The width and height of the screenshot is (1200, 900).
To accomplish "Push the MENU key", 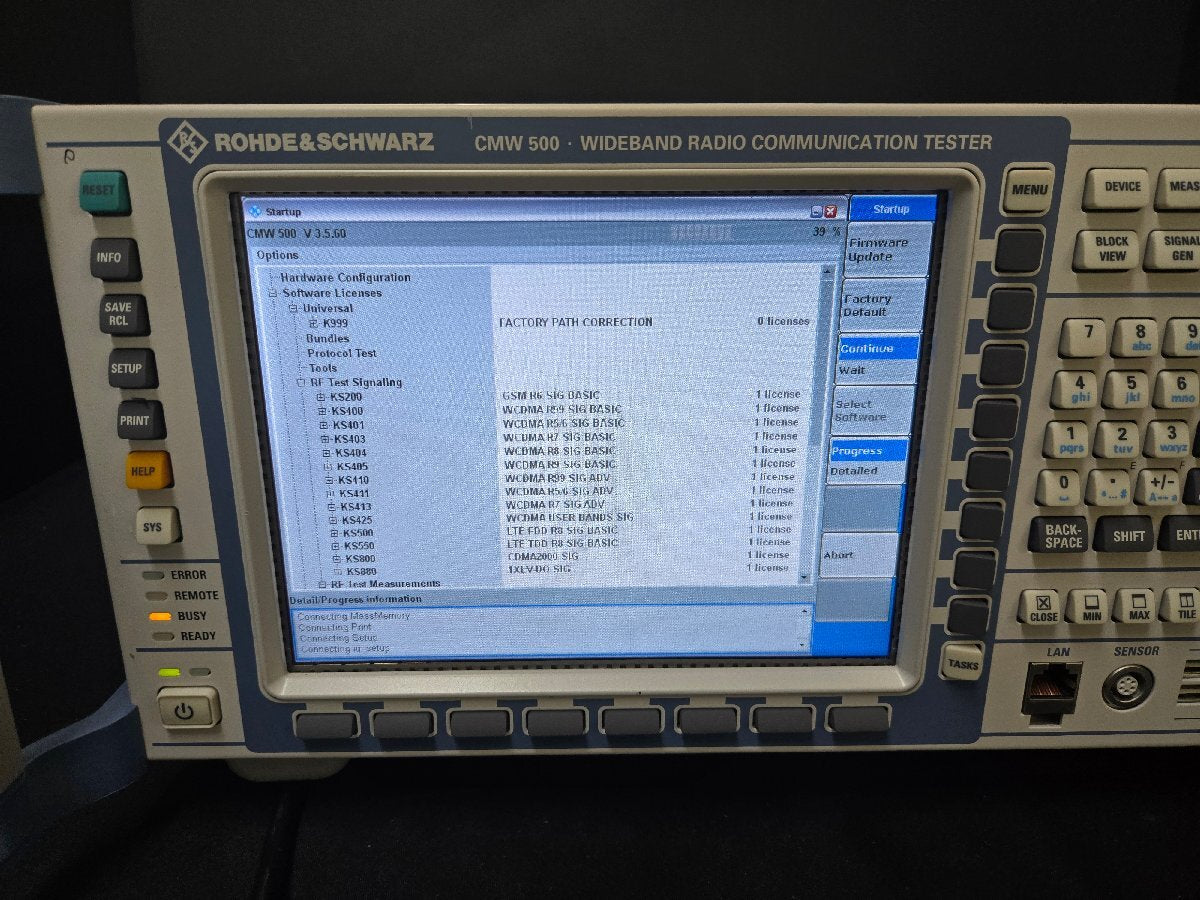I will (x=1028, y=189).
